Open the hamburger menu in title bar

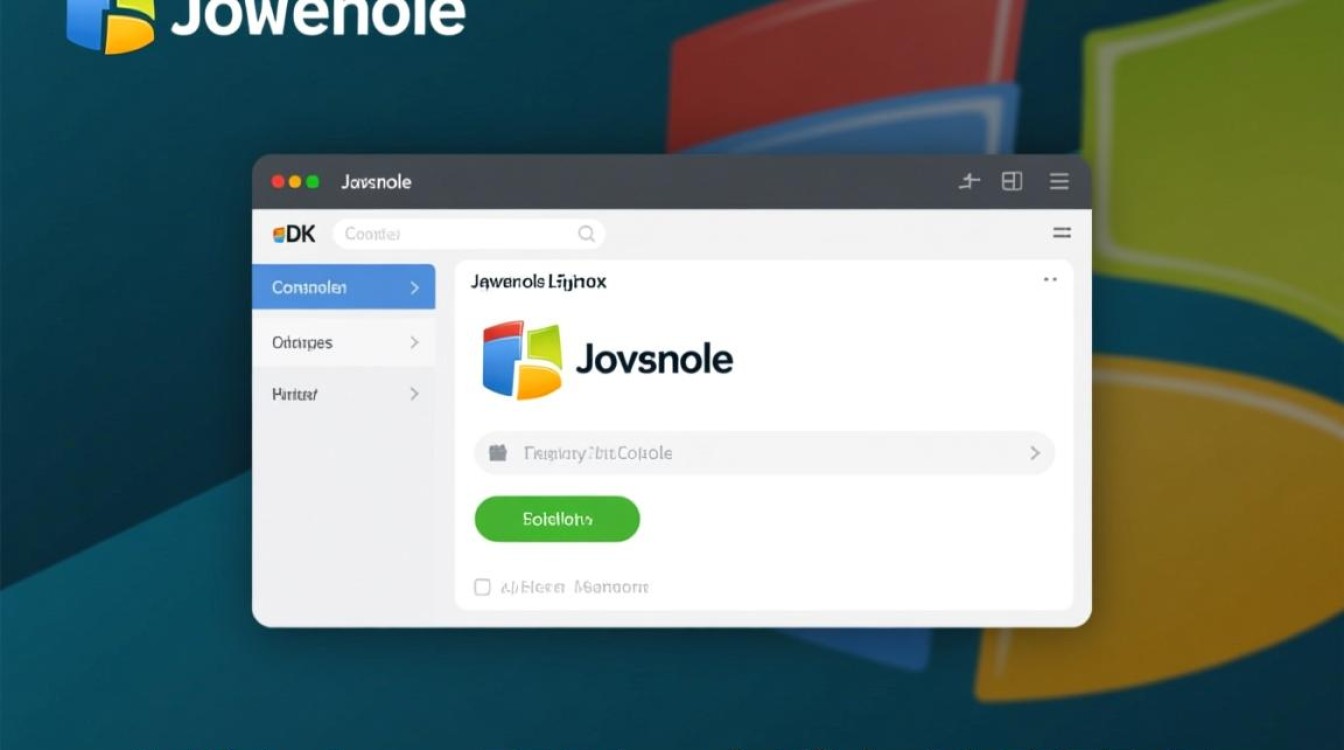(x=1059, y=182)
